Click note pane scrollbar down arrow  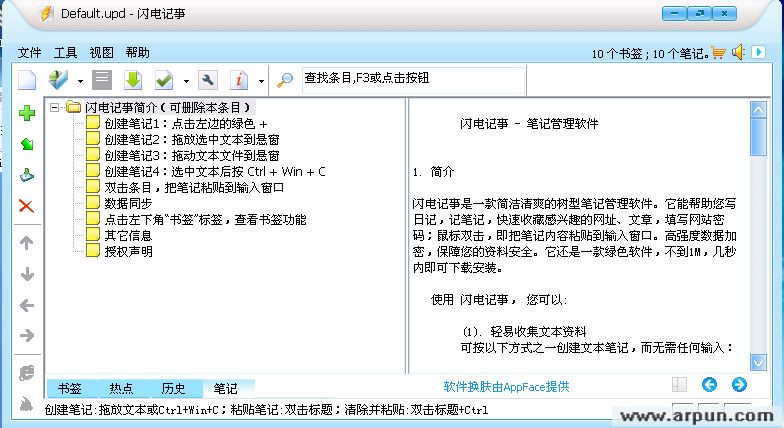tap(758, 362)
